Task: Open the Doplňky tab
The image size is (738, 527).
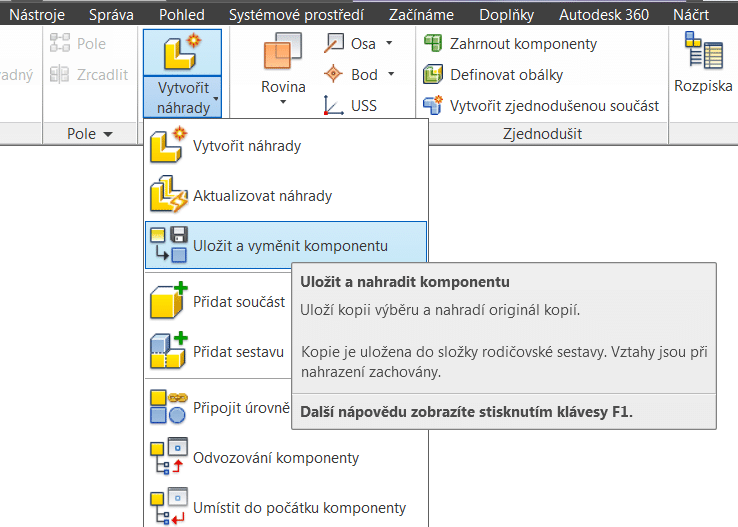Action: [506, 15]
